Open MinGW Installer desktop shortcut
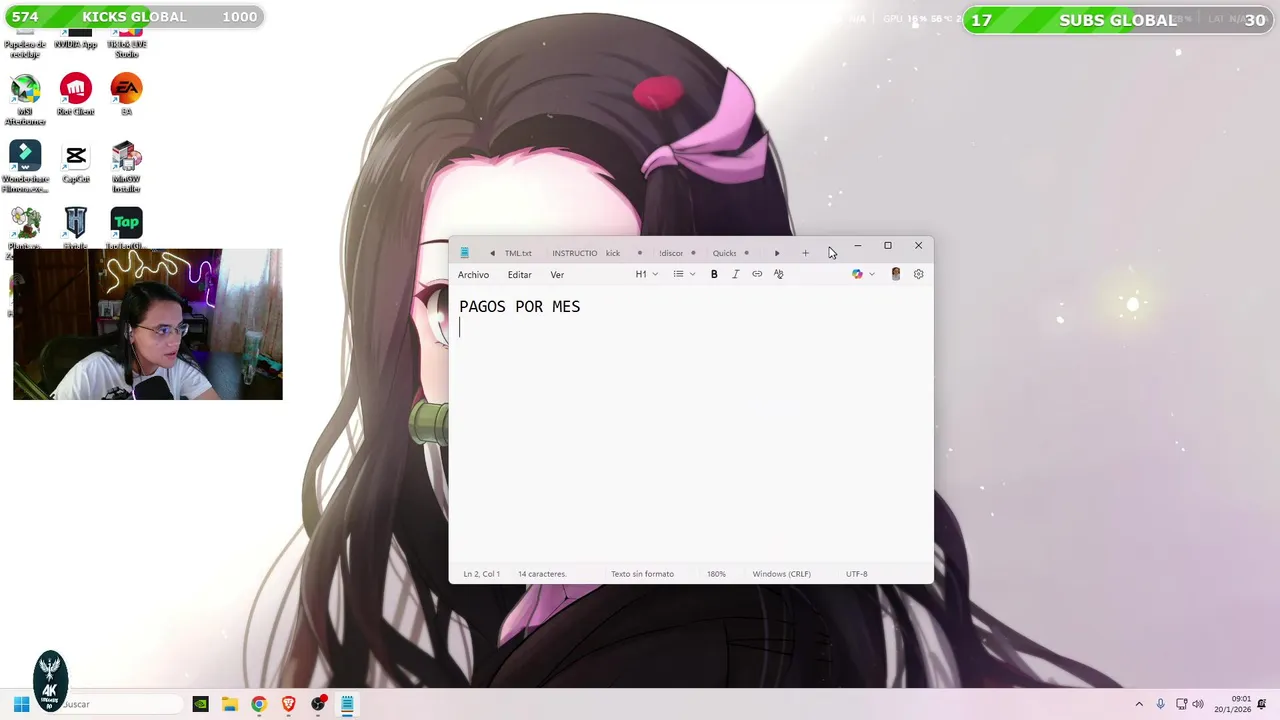The image size is (1280, 720). pyautogui.click(x=126, y=167)
